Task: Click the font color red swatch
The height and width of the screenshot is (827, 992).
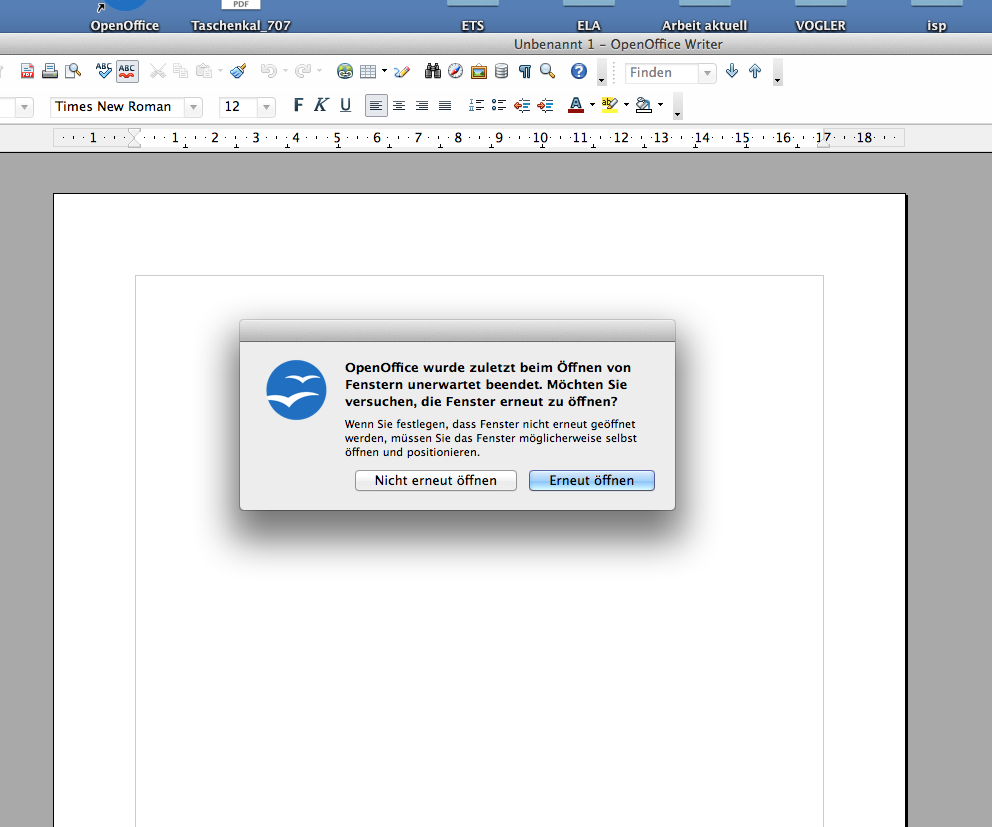Action: (x=575, y=106)
